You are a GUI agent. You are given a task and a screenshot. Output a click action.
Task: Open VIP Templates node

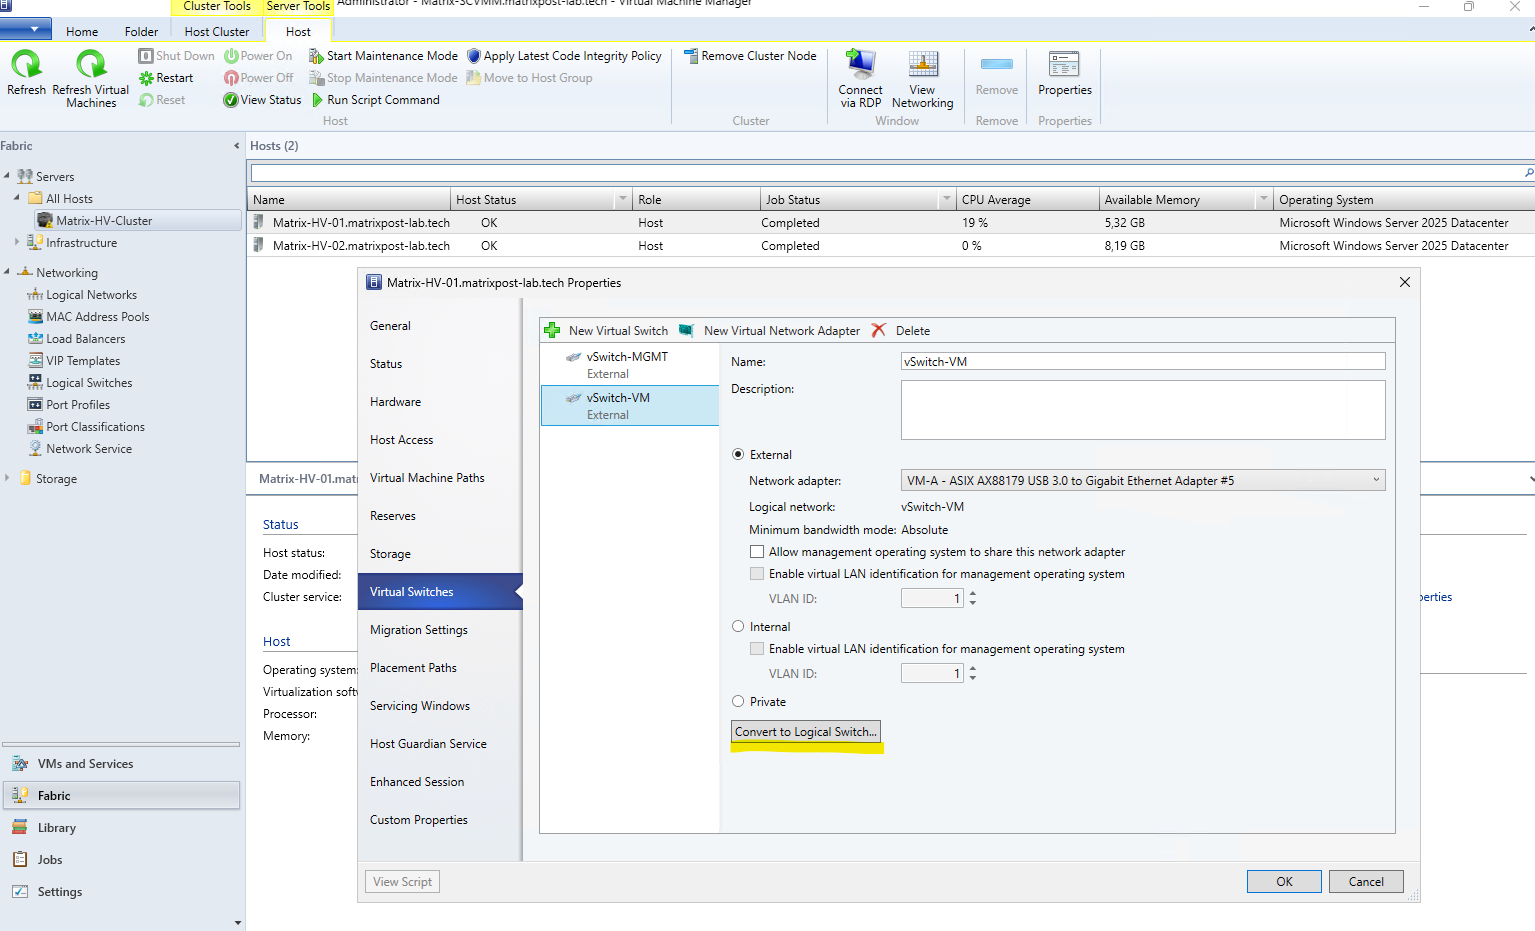(82, 361)
